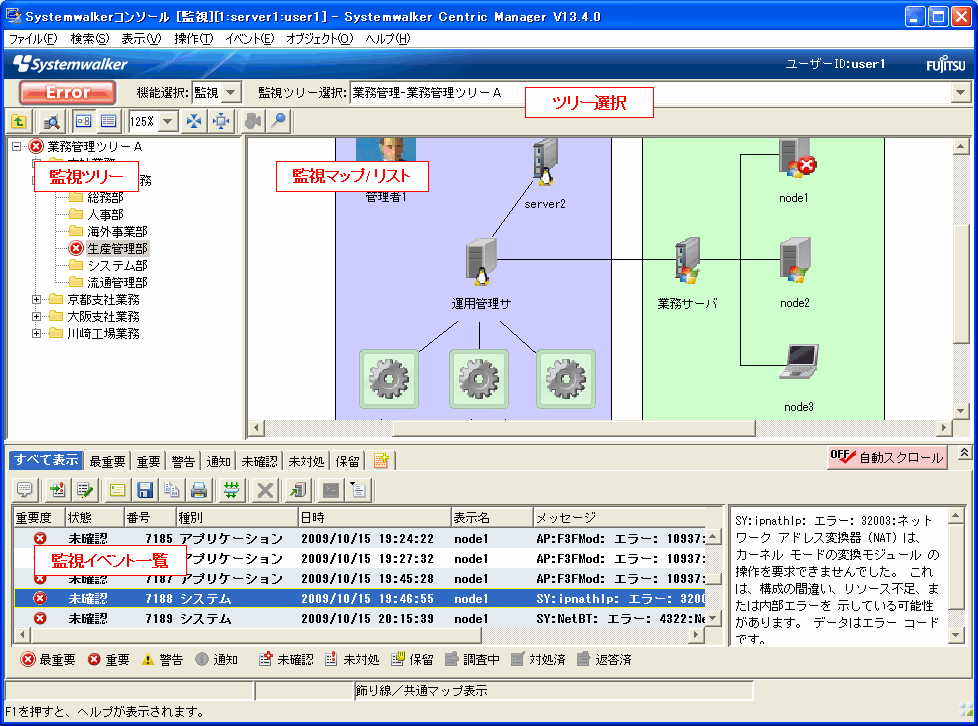Select the node3 laptop icon
The width and height of the screenshot is (978, 726).
(799, 362)
